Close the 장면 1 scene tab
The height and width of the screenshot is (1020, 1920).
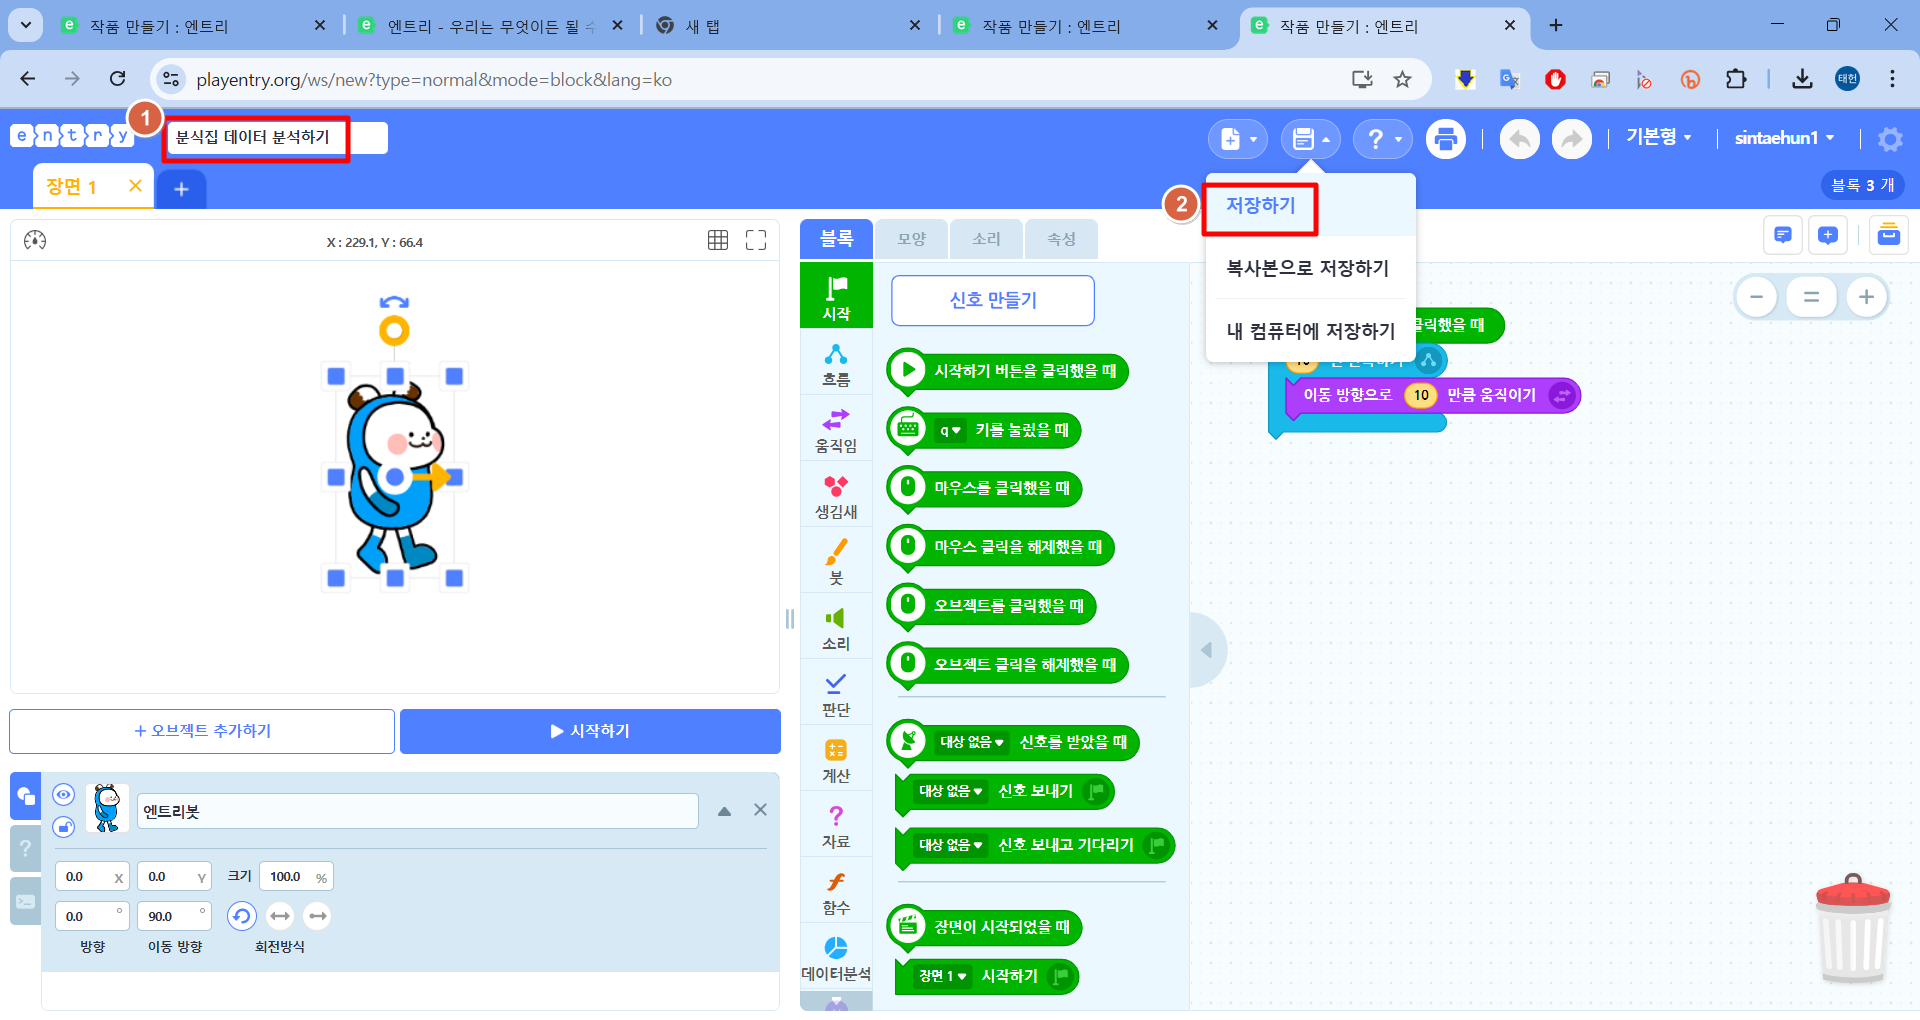point(135,186)
